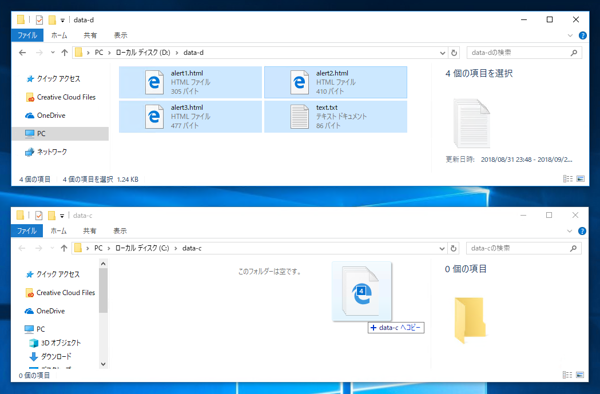Open the Share tab in data-d window
This screenshot has width=600, height=394.
(90, 36)
